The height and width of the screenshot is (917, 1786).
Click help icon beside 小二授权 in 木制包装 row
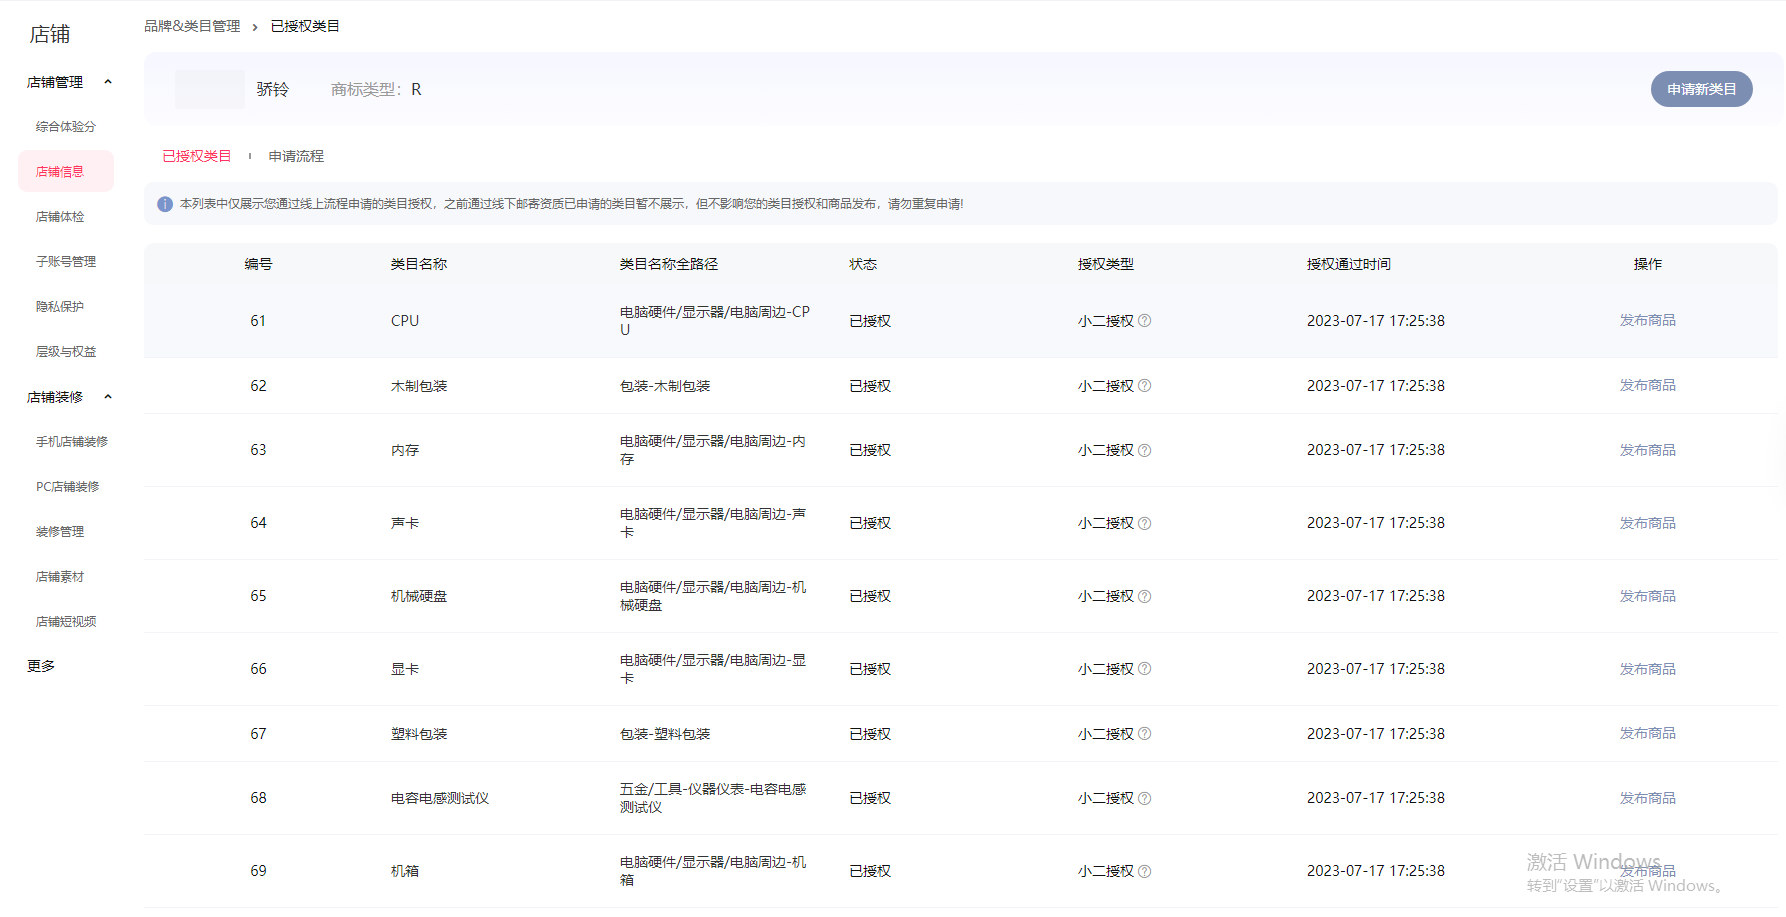(1145, 386)
